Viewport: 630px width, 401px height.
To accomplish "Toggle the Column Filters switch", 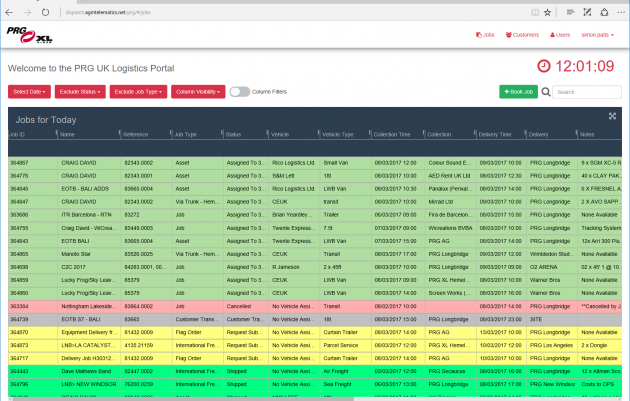I will pyautogui.click(x=240, y=92).
